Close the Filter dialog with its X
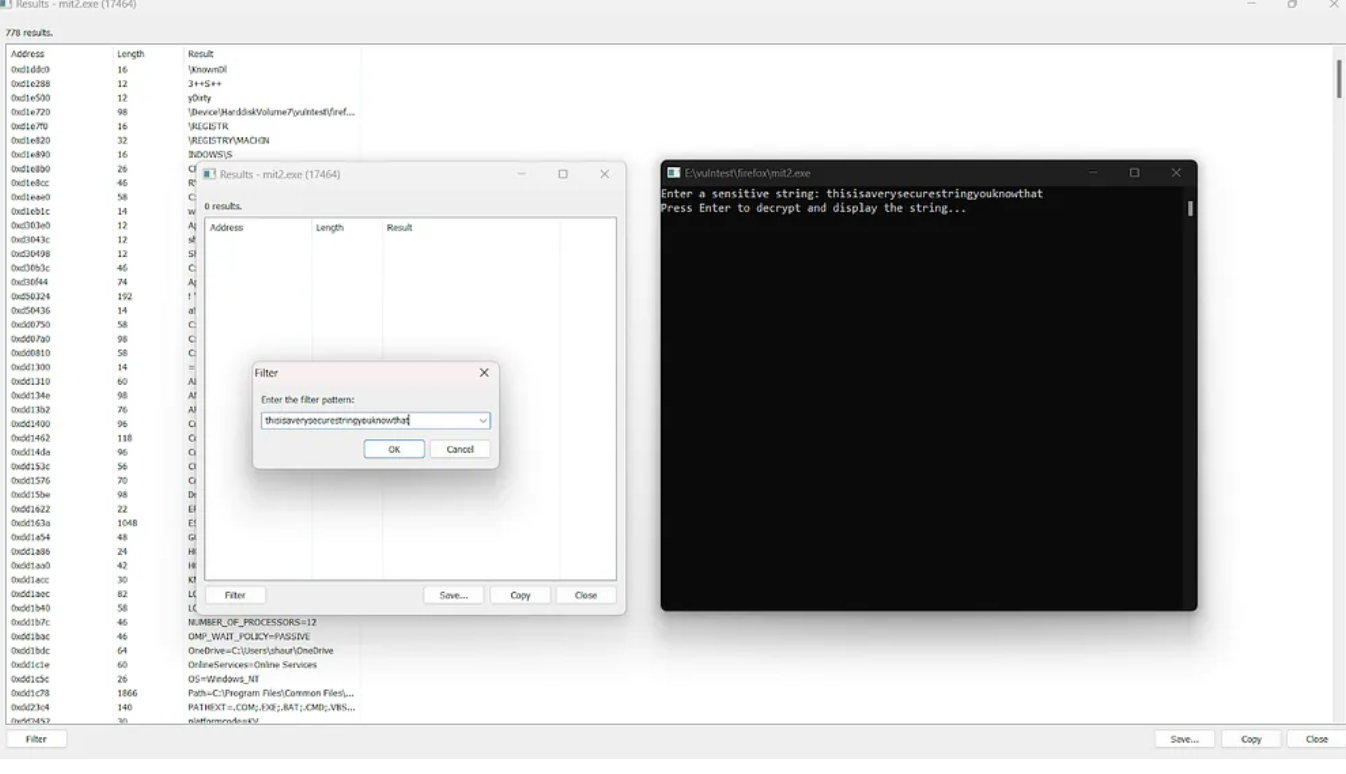The height and width of the screenshot is (774, 1346). click(484, 372)
